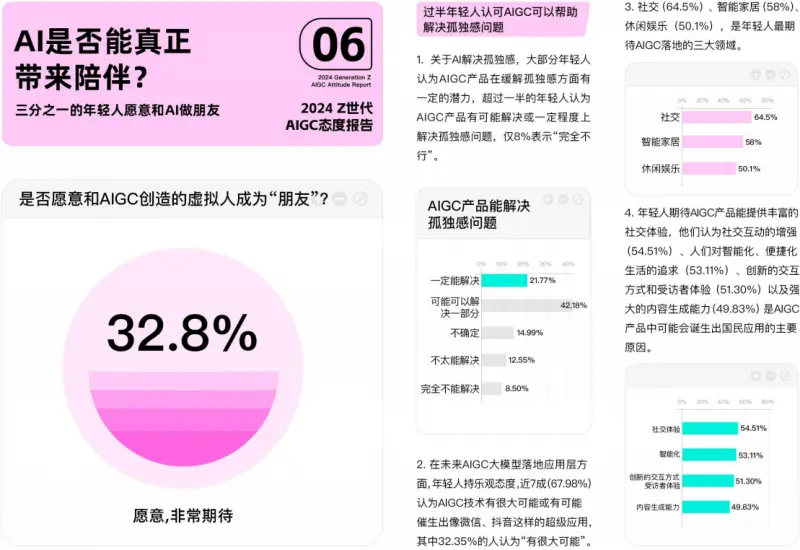
Task: Click the AIGC产品能解决孤独感问题 panel title
Action: pos(479,214)
